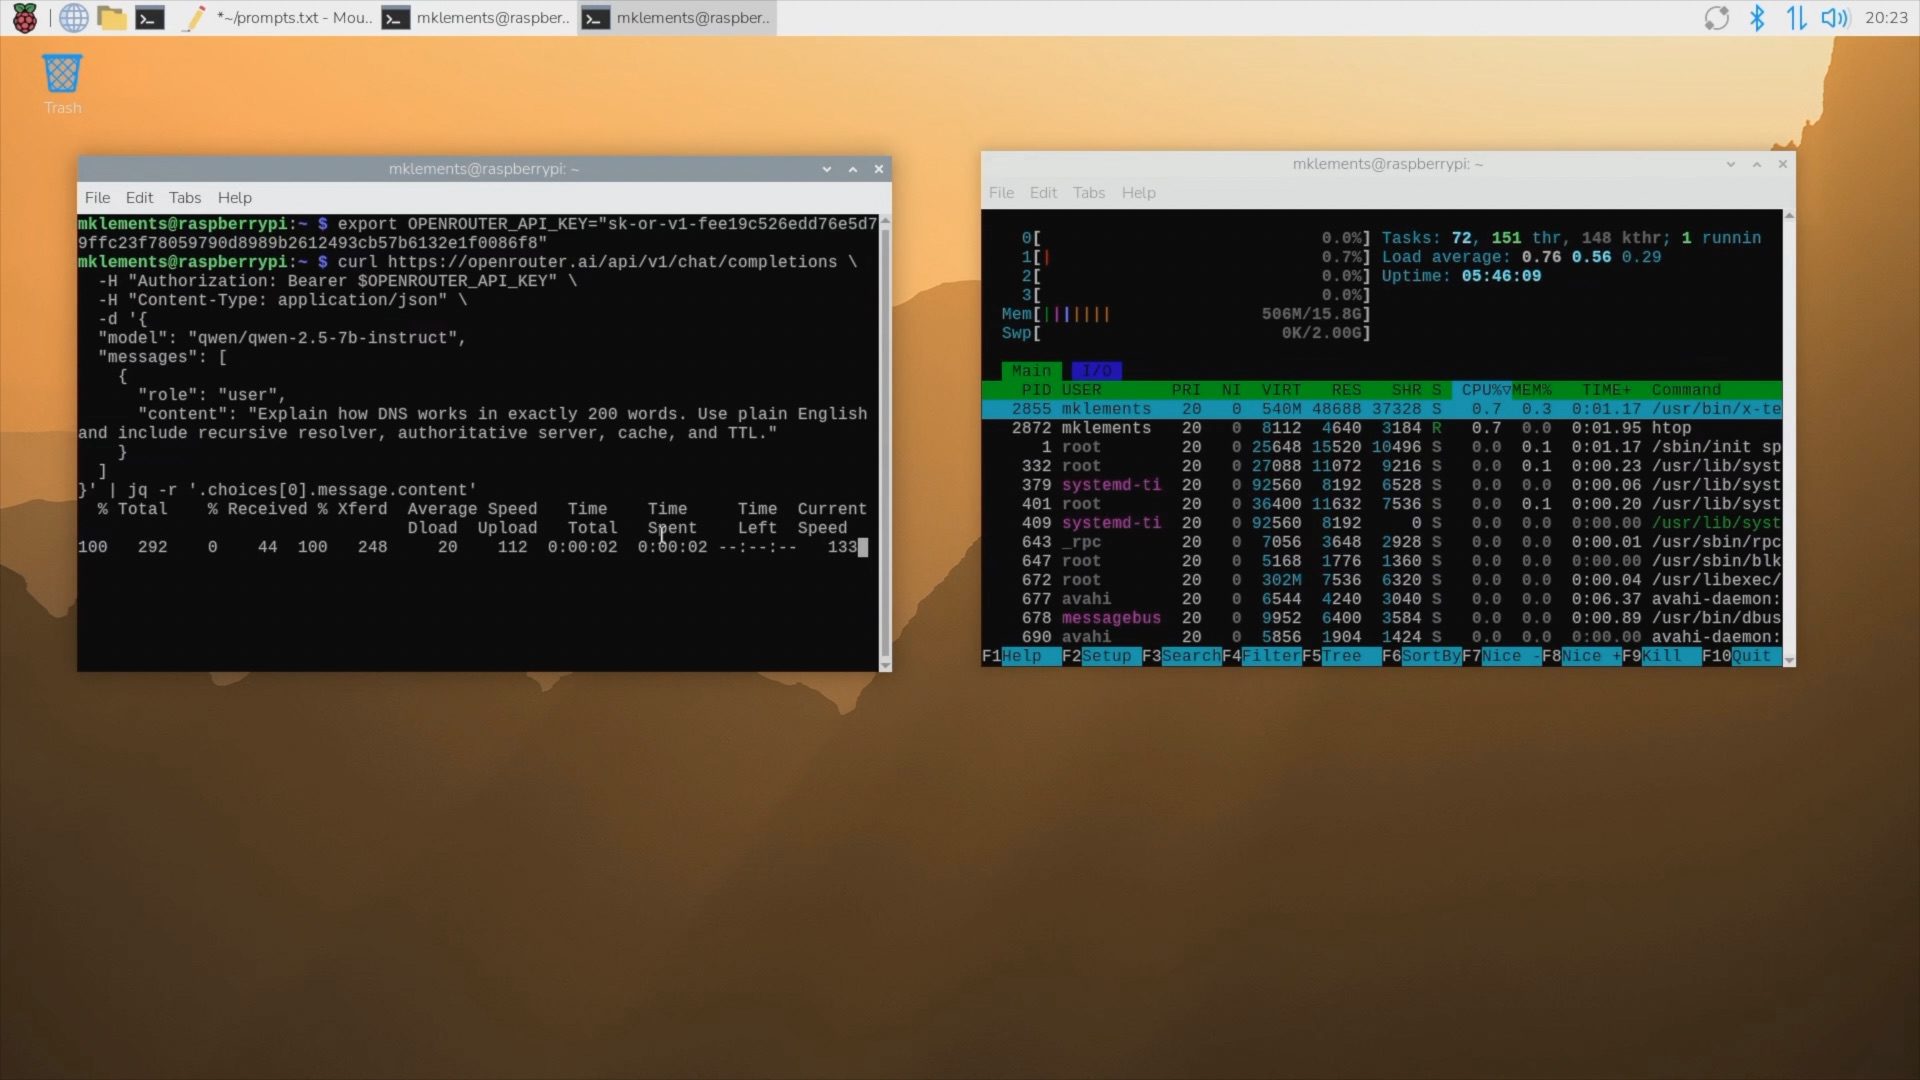Click the software updater tray icon

coord(1716,18)
